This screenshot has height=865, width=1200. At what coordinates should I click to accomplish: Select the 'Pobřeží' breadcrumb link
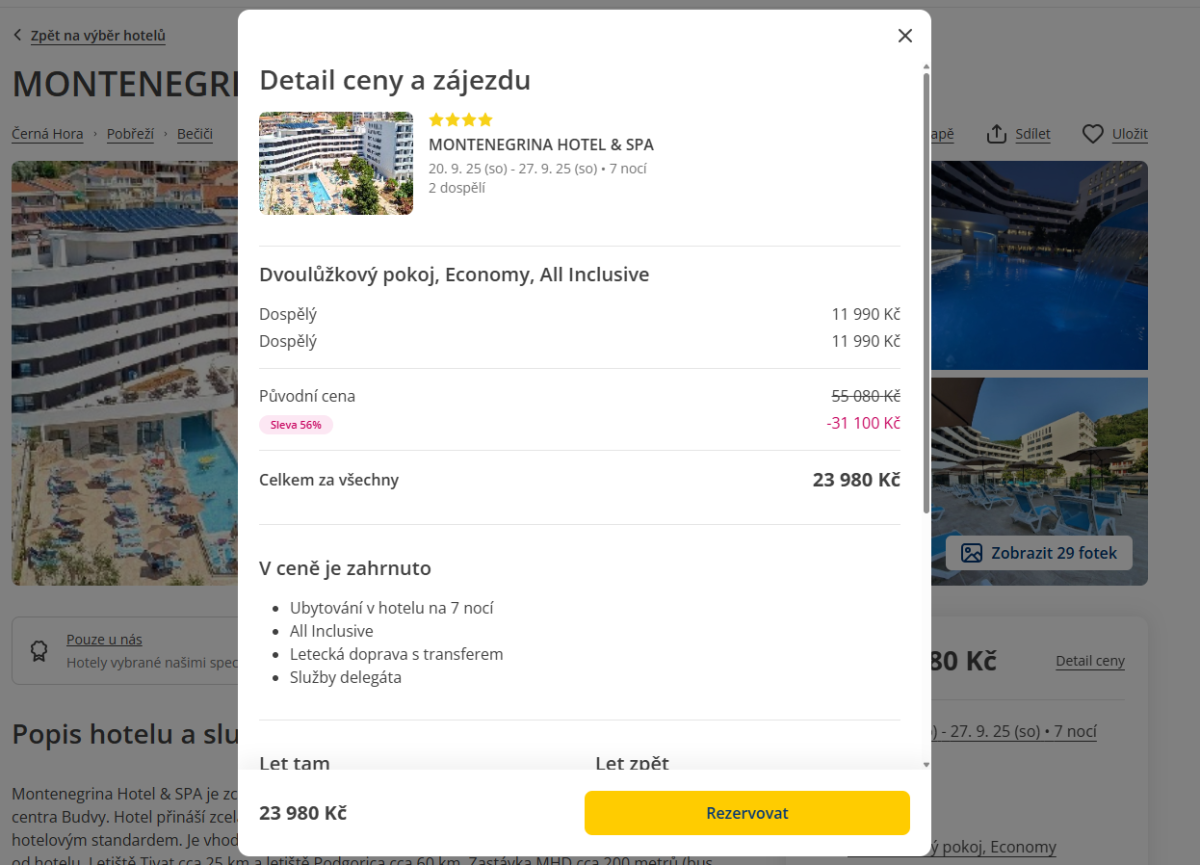pos(130,134)
